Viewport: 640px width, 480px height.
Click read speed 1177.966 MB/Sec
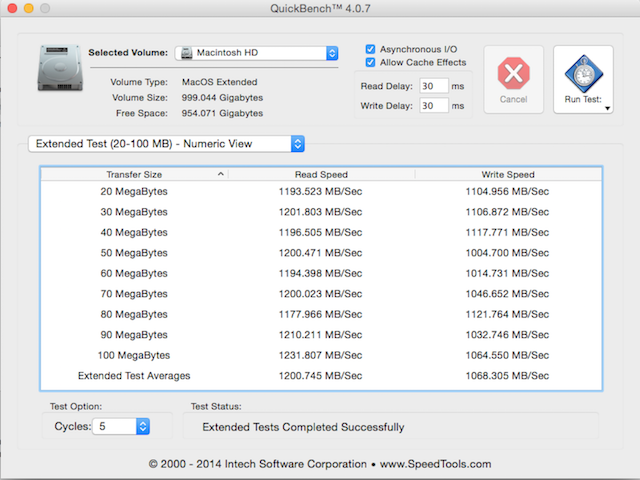(320, 314)
